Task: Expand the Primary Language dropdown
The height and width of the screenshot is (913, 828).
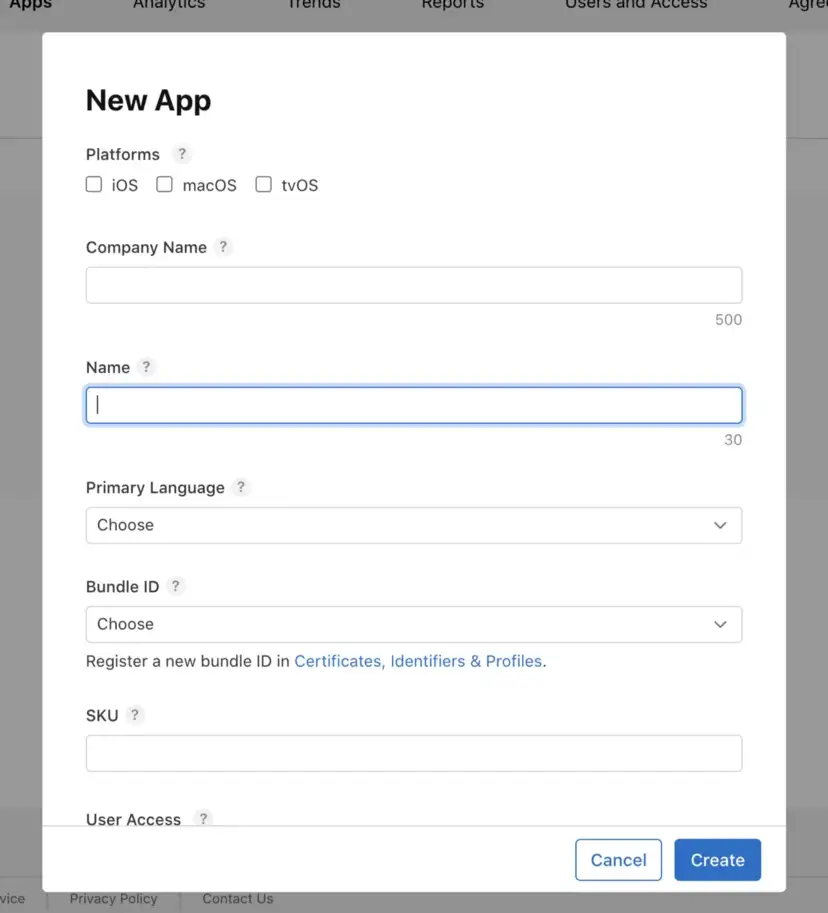Action: 414,525
